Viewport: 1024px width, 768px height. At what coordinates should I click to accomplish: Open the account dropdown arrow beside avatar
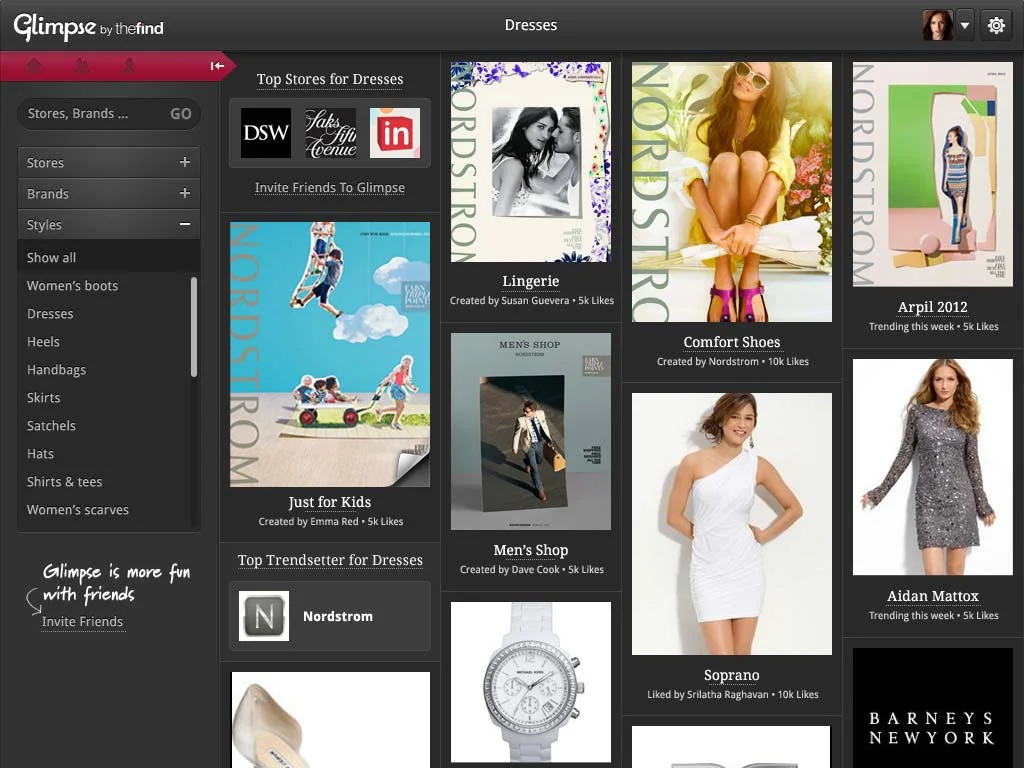tap(965, 25)
